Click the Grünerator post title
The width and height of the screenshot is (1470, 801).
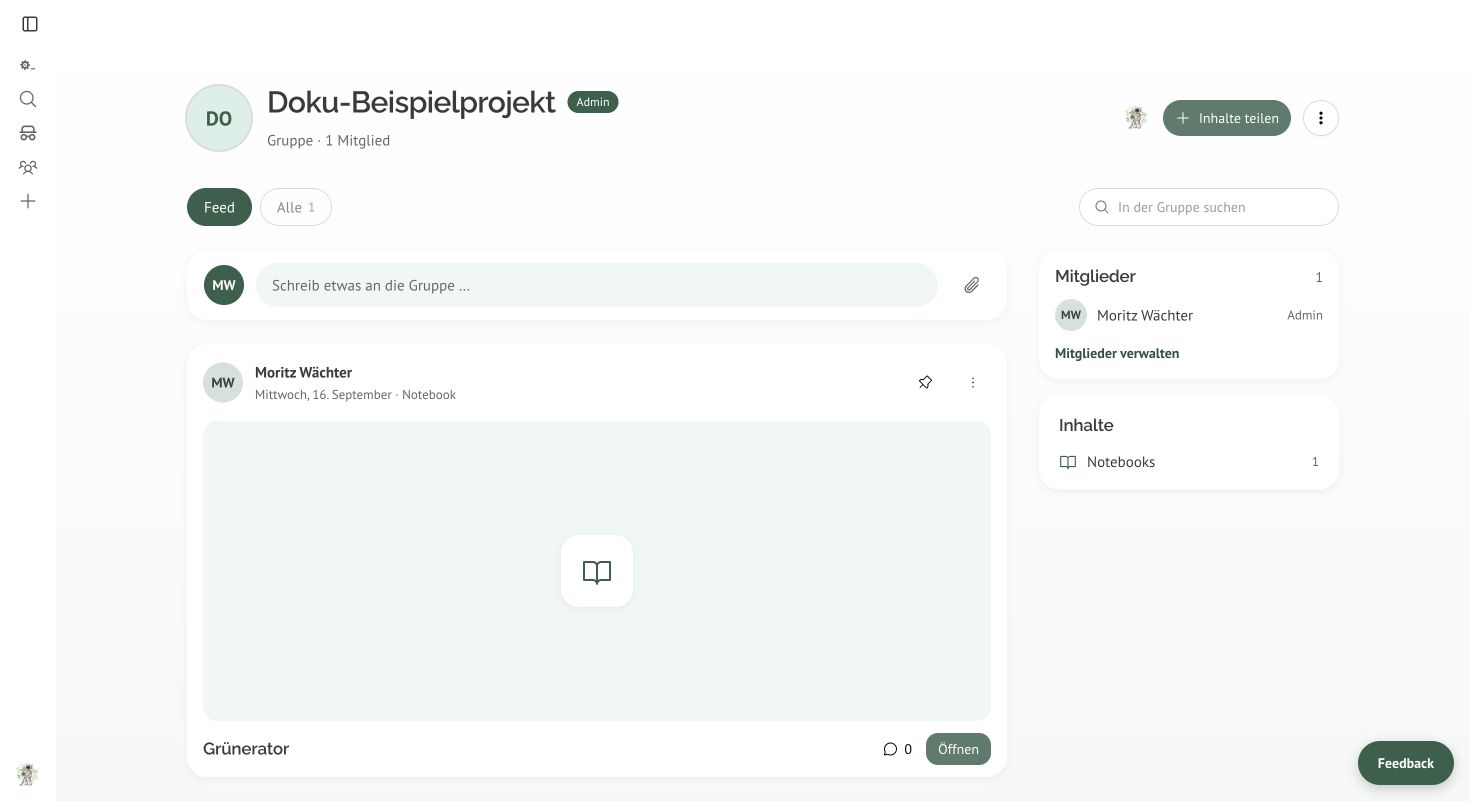pyautogui.click(x=246, y=749)
